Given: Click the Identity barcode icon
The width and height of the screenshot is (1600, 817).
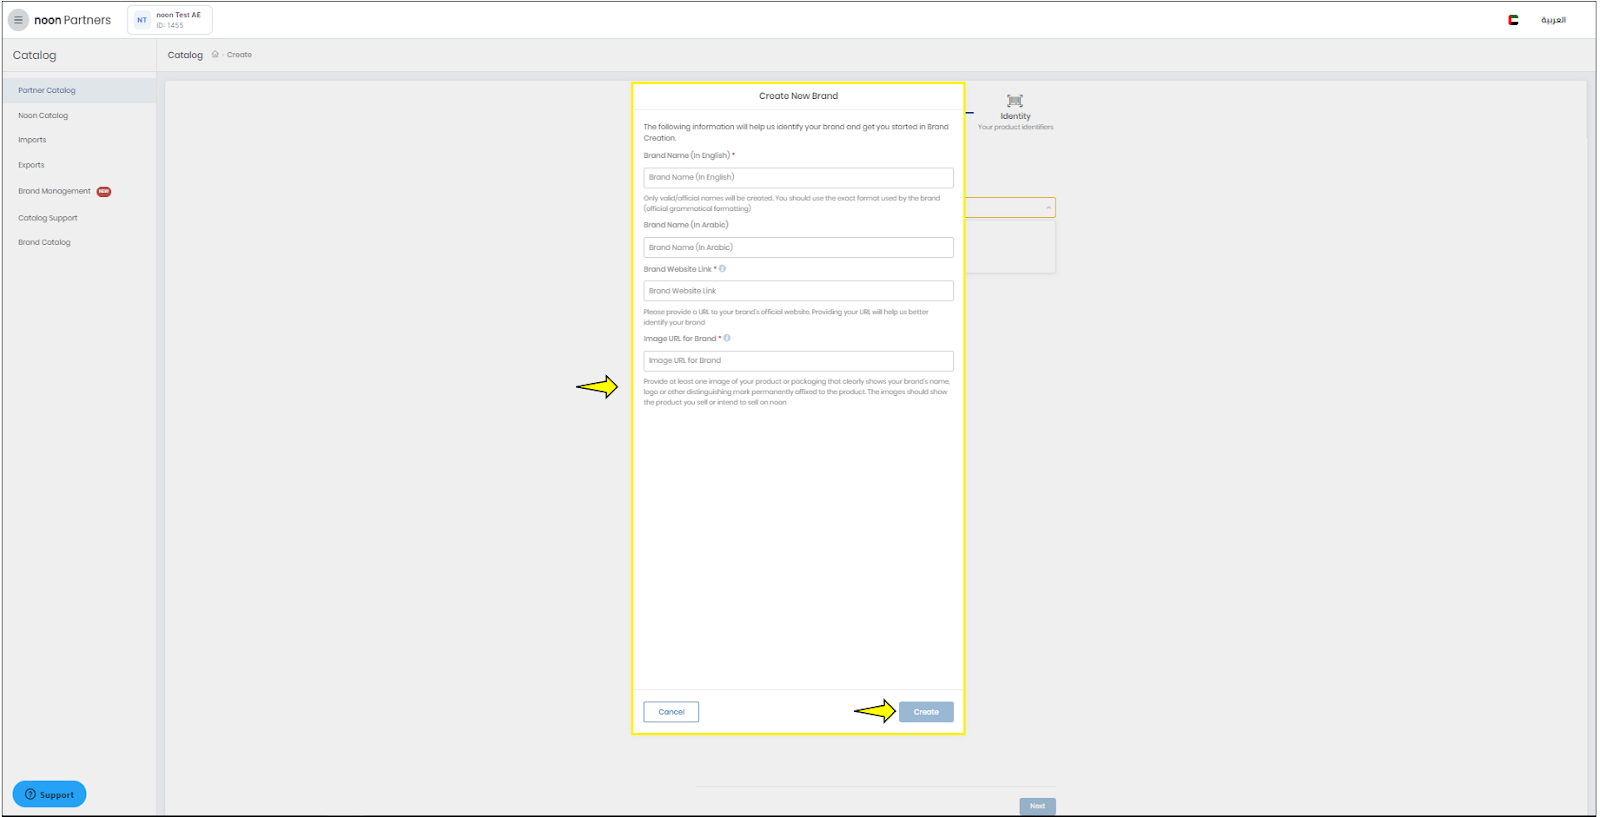Looking at the screenshot, I should [1015, 101].
